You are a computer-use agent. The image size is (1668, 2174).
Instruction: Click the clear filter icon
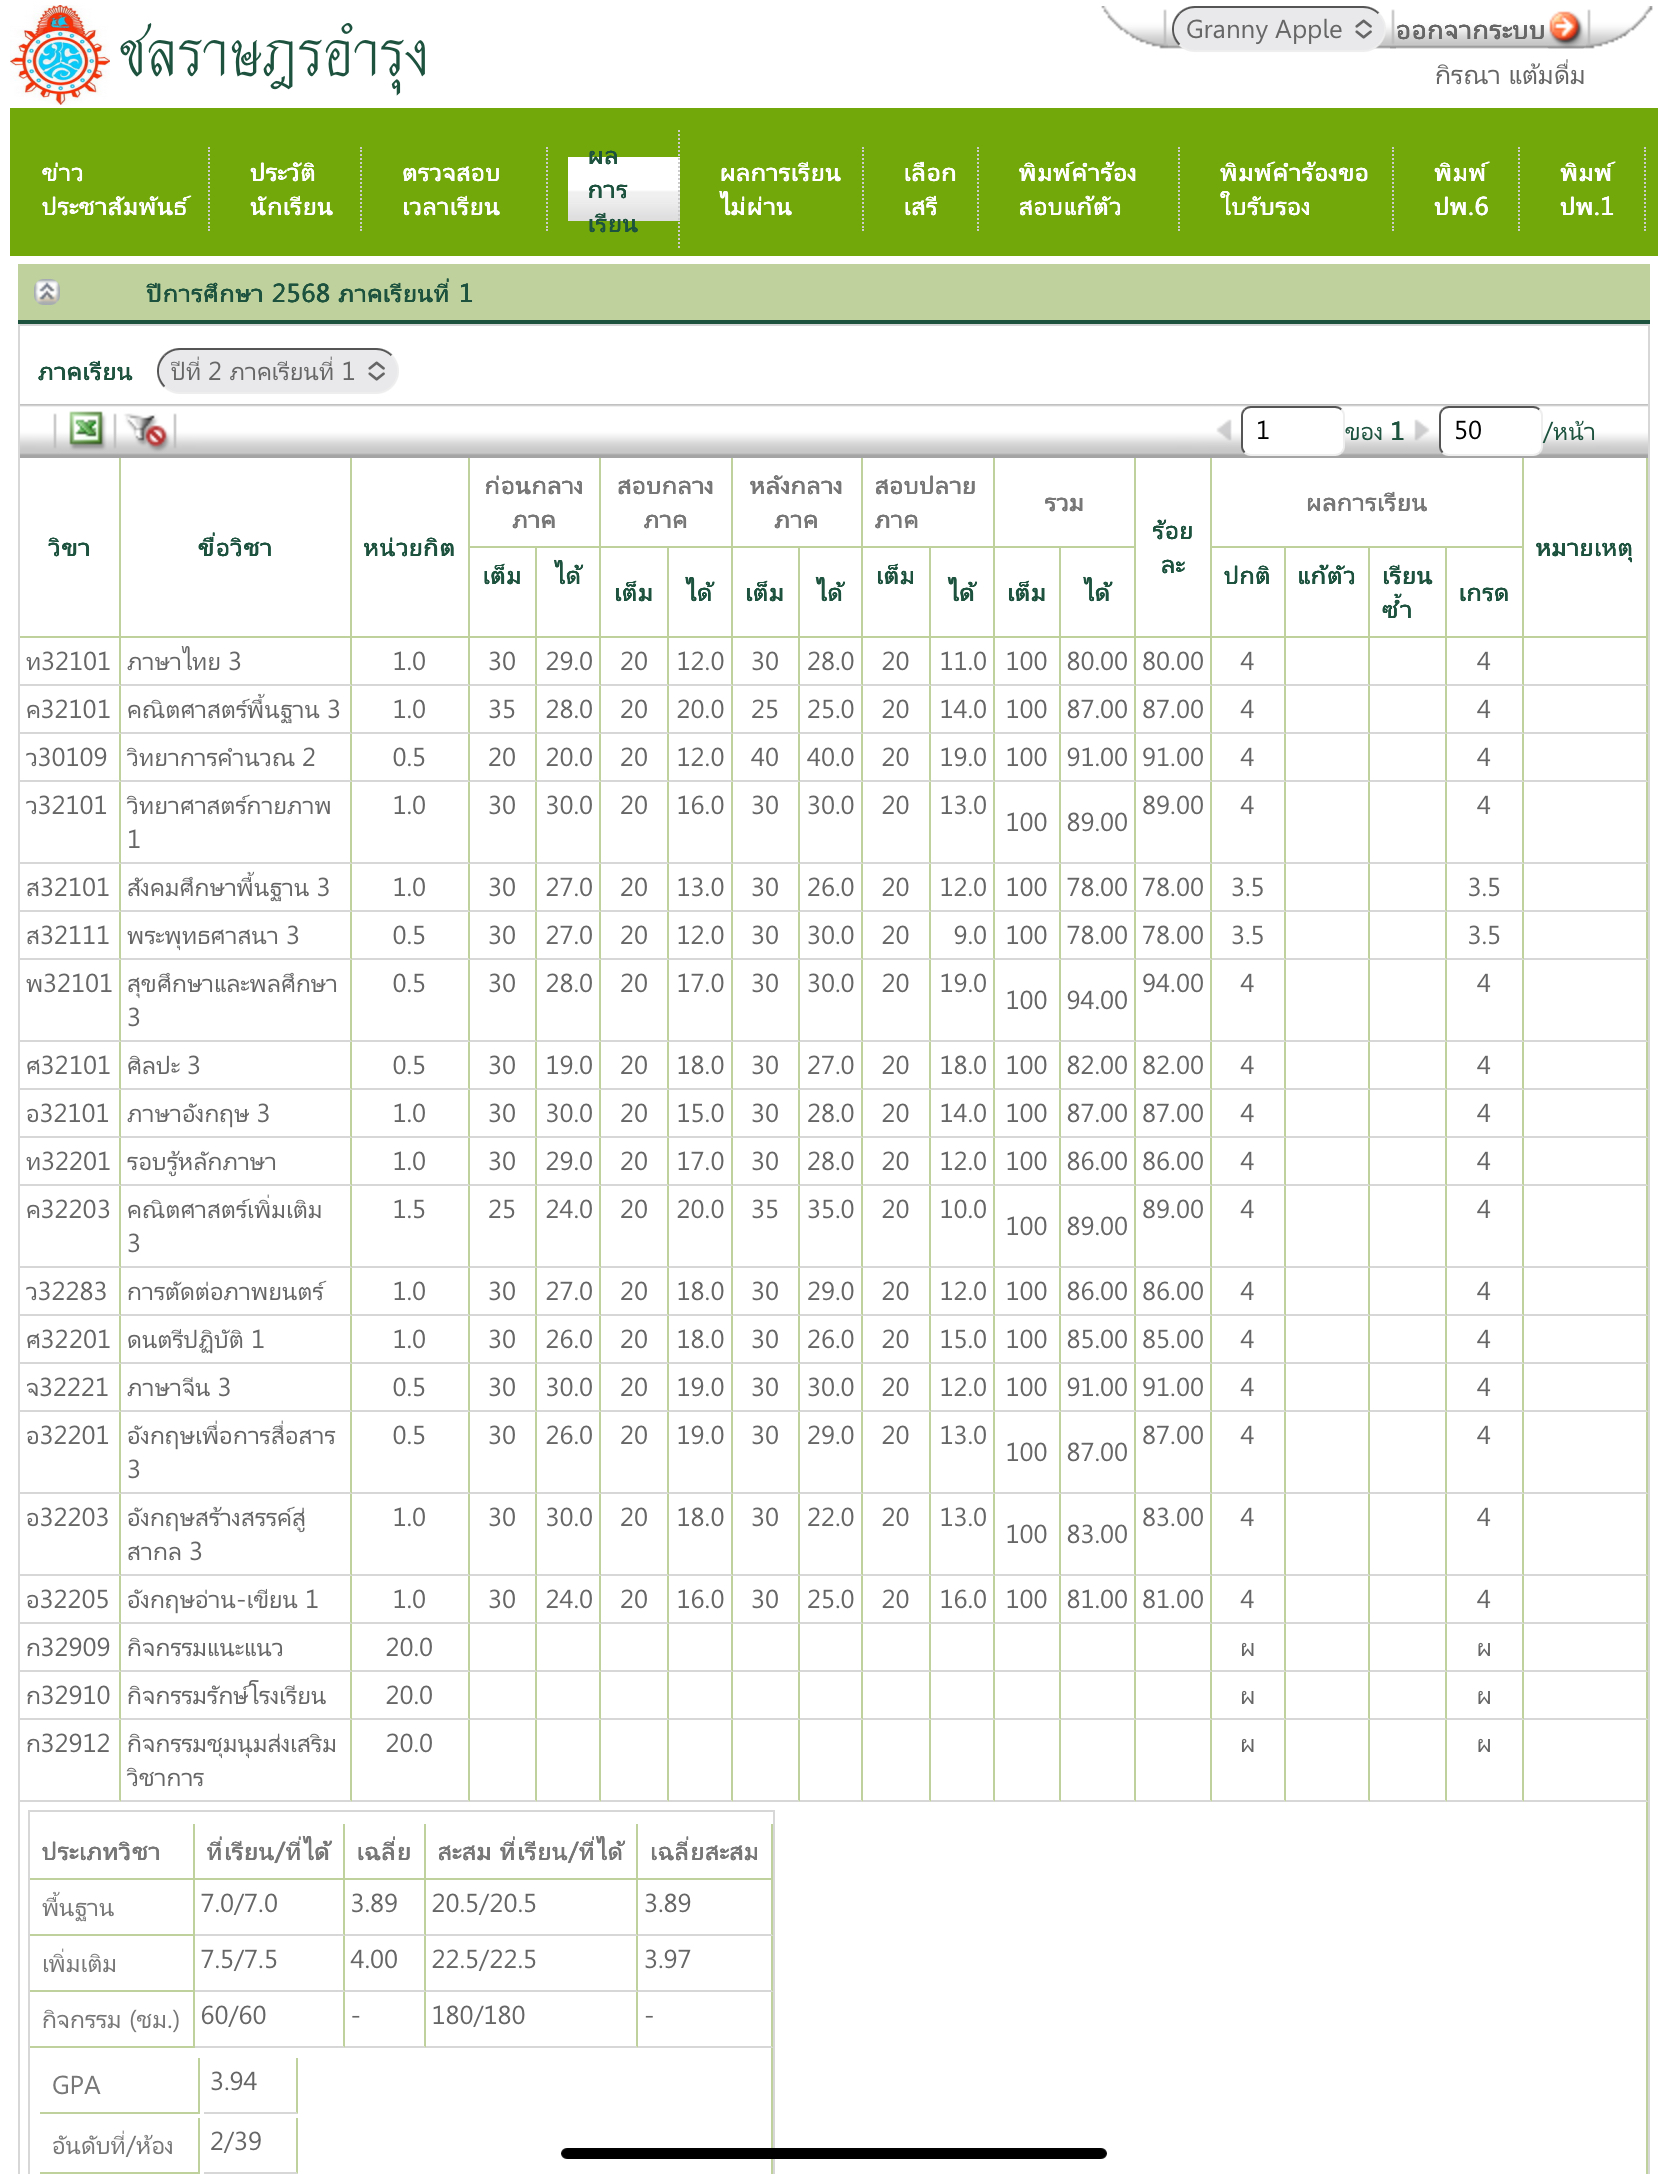point(147,430)
